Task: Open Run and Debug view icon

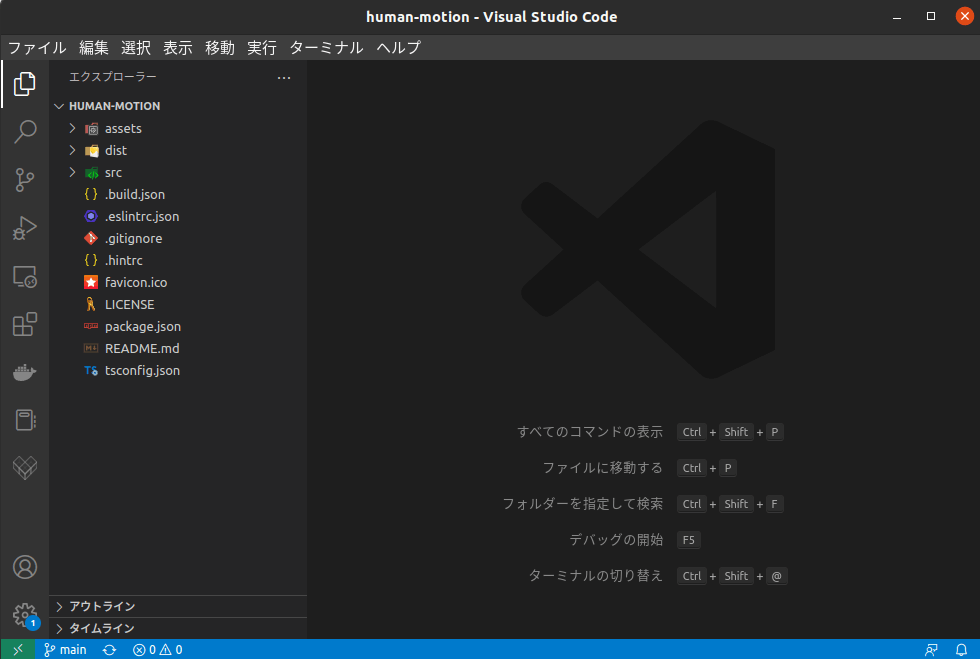Action: tap(24, 228)
